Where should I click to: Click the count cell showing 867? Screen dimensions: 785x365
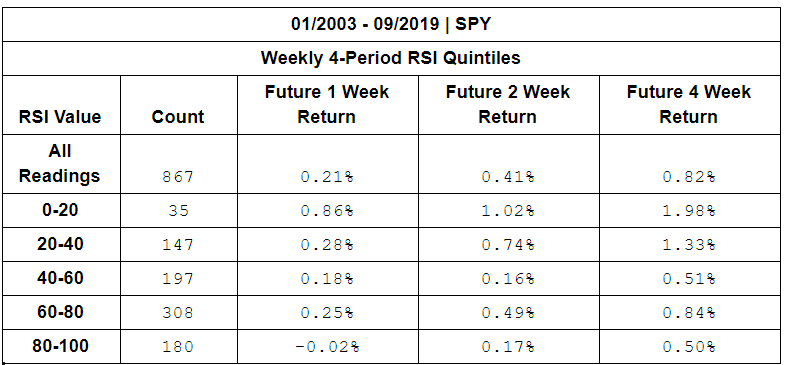[x=178, y=177]
